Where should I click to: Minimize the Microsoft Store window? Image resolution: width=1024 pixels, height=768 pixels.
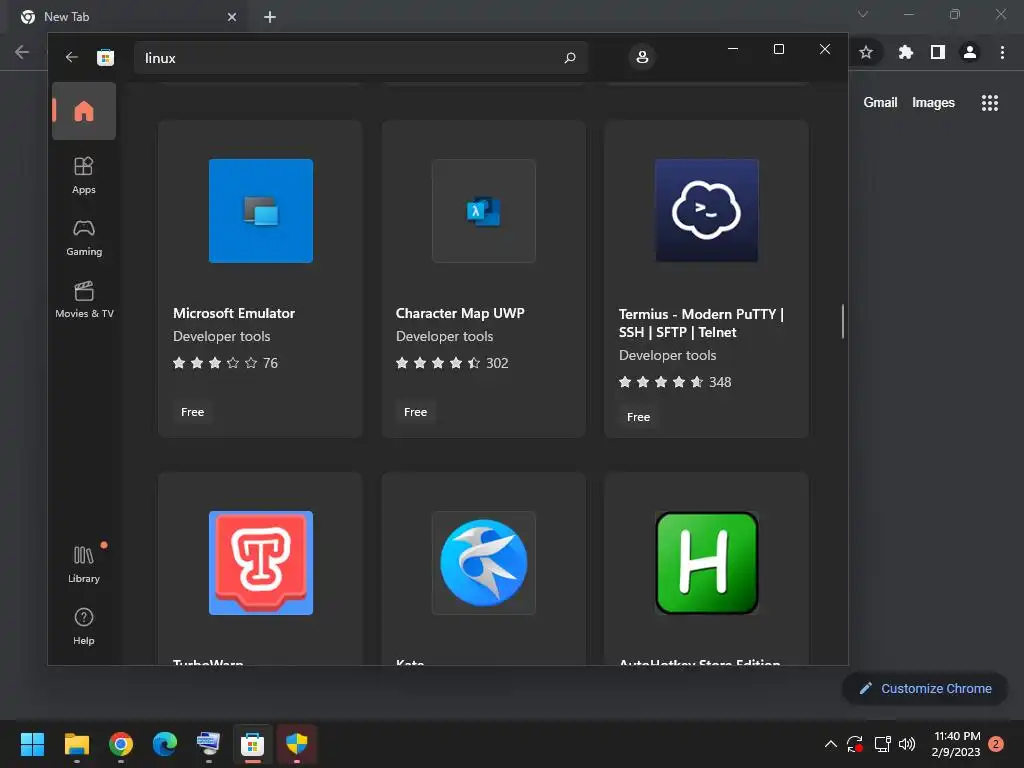click(733, 49)
